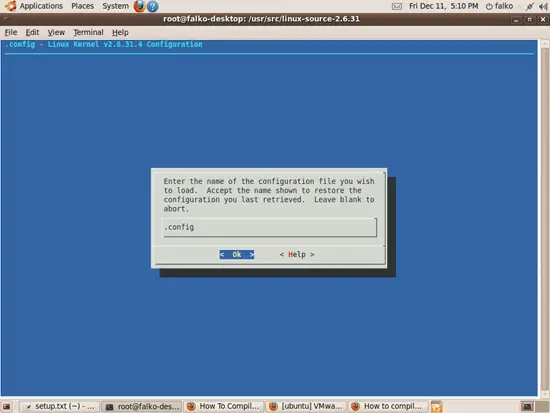Open the falko user power menu
The width and height of the screenshot is (550, 413).
pyautogui.click(x=499, y=6)
